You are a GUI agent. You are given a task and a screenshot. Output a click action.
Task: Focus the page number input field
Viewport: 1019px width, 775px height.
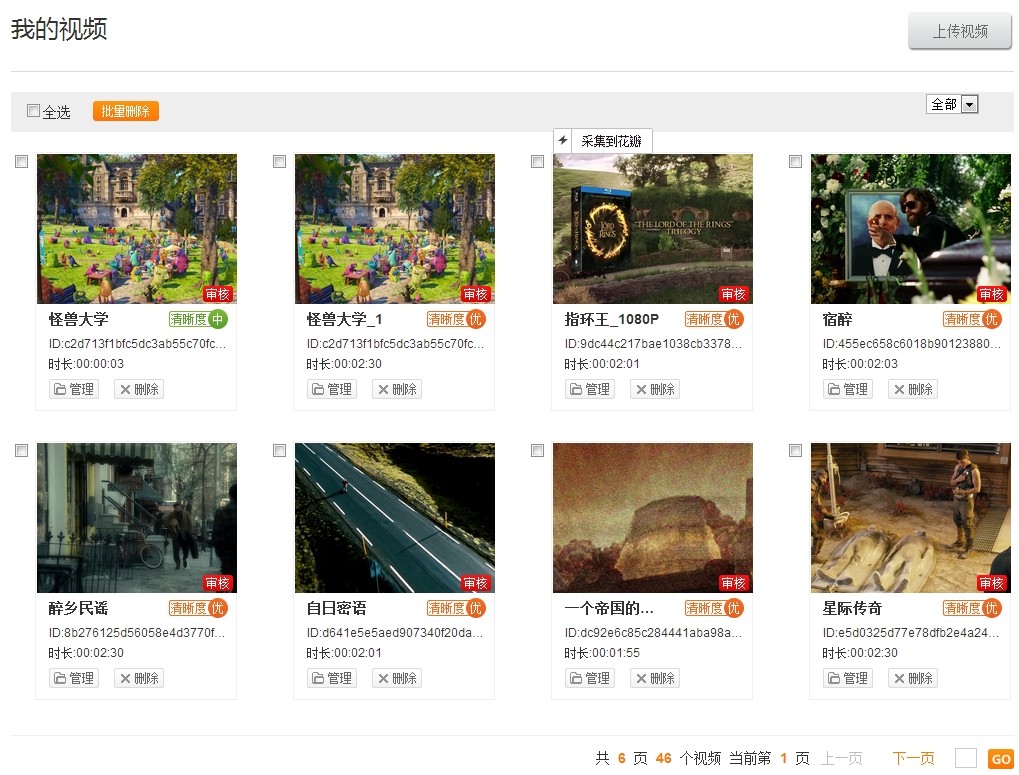click(x=966, y=758)
